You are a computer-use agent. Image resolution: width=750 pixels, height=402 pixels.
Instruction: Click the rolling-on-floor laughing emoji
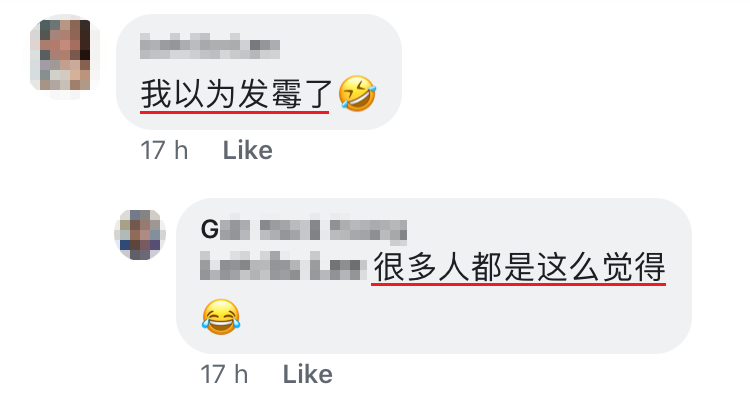click(357, 93)
